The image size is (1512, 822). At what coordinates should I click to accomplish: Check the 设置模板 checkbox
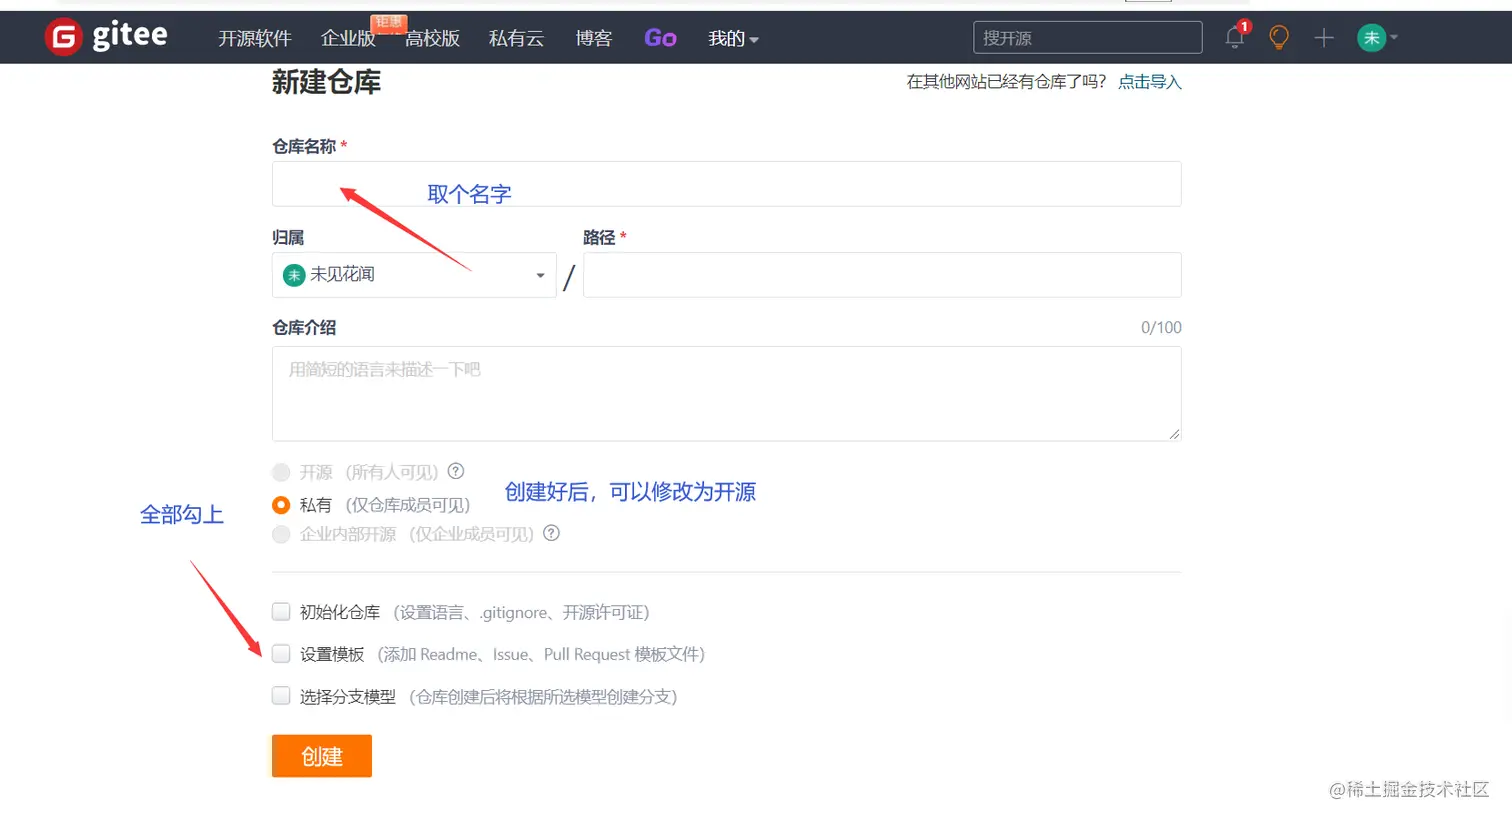[281, 653]
